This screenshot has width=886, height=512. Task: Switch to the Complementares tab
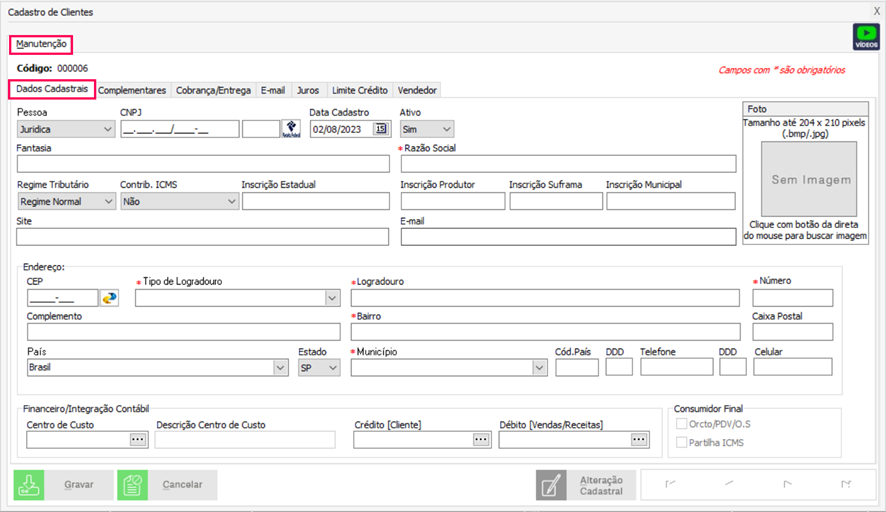(133, 90)
